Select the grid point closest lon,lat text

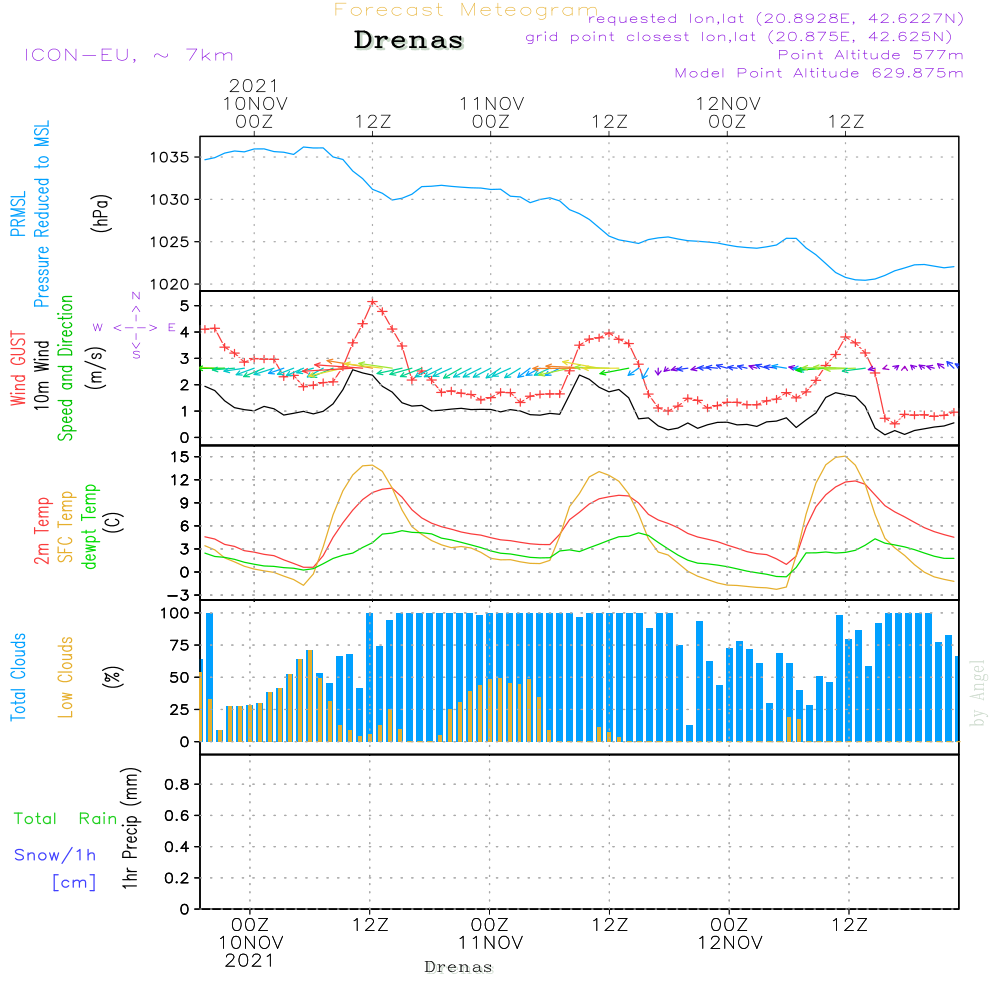coord(745,37)
